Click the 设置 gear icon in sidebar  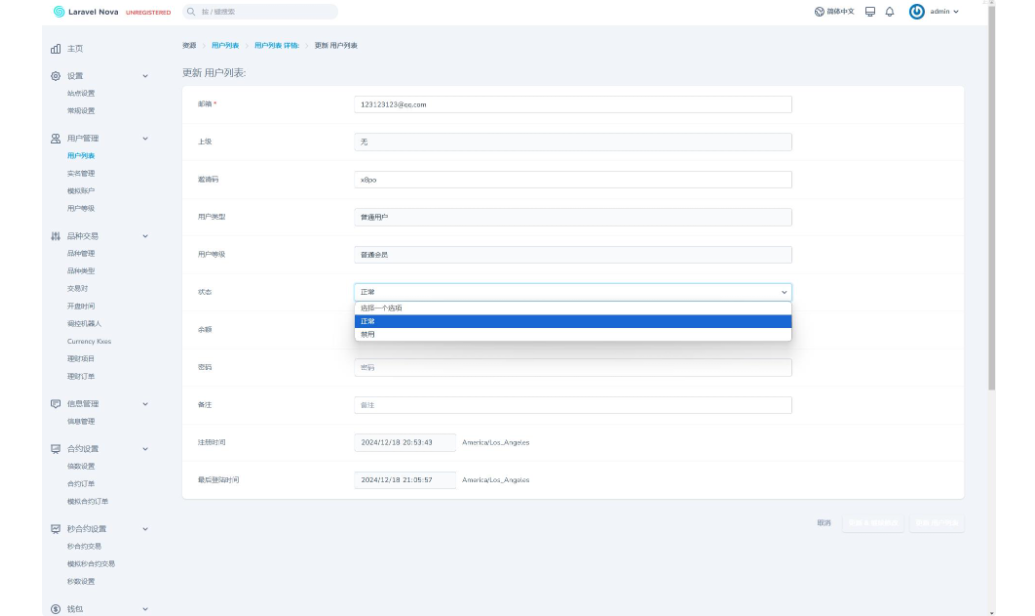coord(56,76)
